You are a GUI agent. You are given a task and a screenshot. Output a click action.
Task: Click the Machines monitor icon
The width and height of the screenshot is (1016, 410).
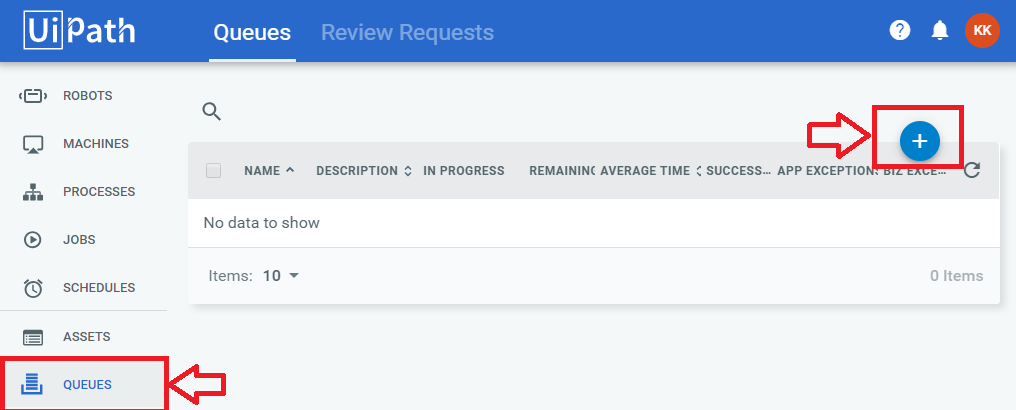pyautogui.click(x=32, y=144)
